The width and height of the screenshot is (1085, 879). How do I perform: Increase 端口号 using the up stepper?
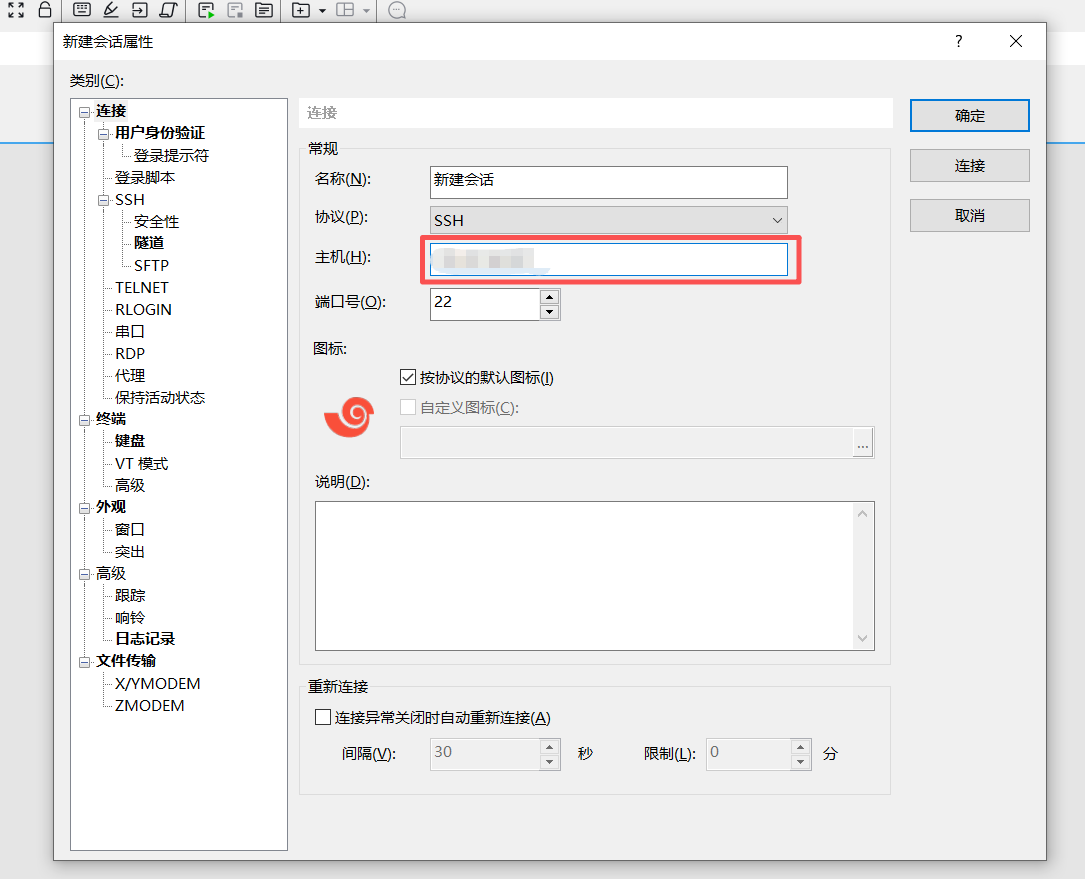point(549,297)
